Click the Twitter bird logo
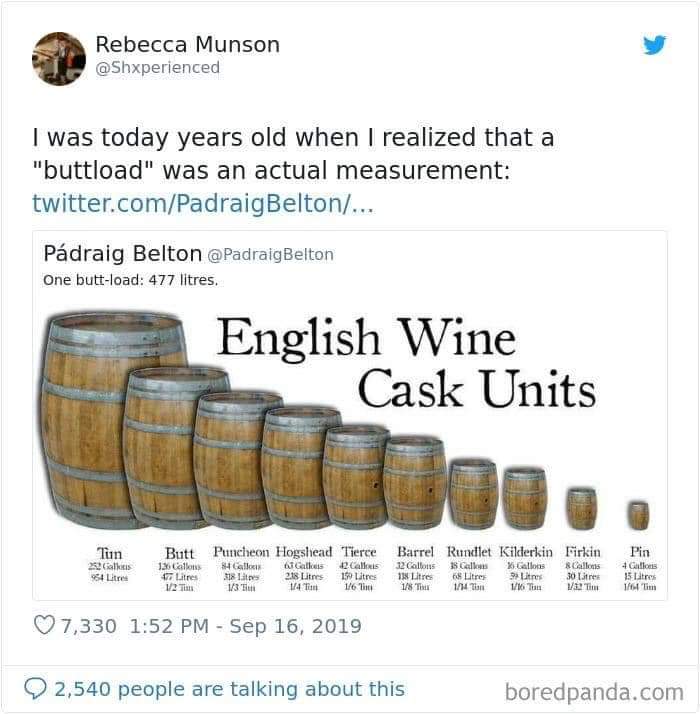 pyautogui.click(x=654, y=45)
